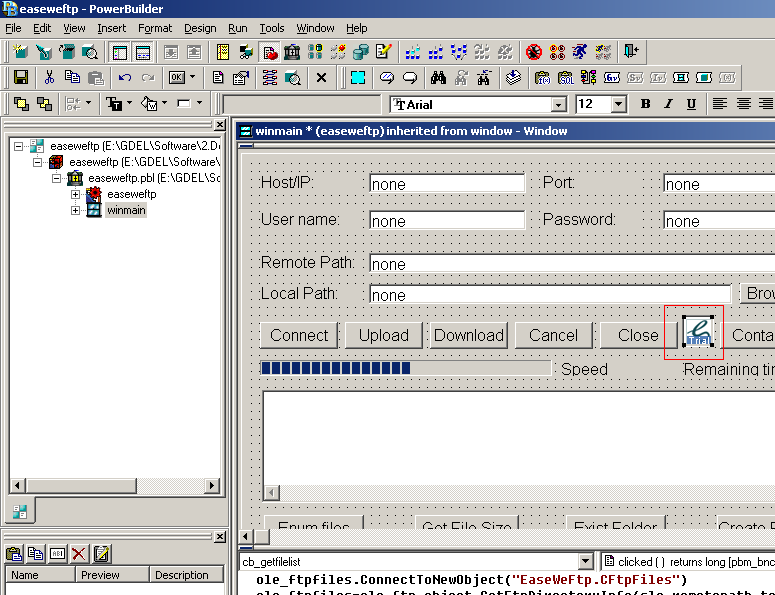This screenshot has height=595, width=775.
Task: Close the System Tree panel
Action: click(220, 125)
